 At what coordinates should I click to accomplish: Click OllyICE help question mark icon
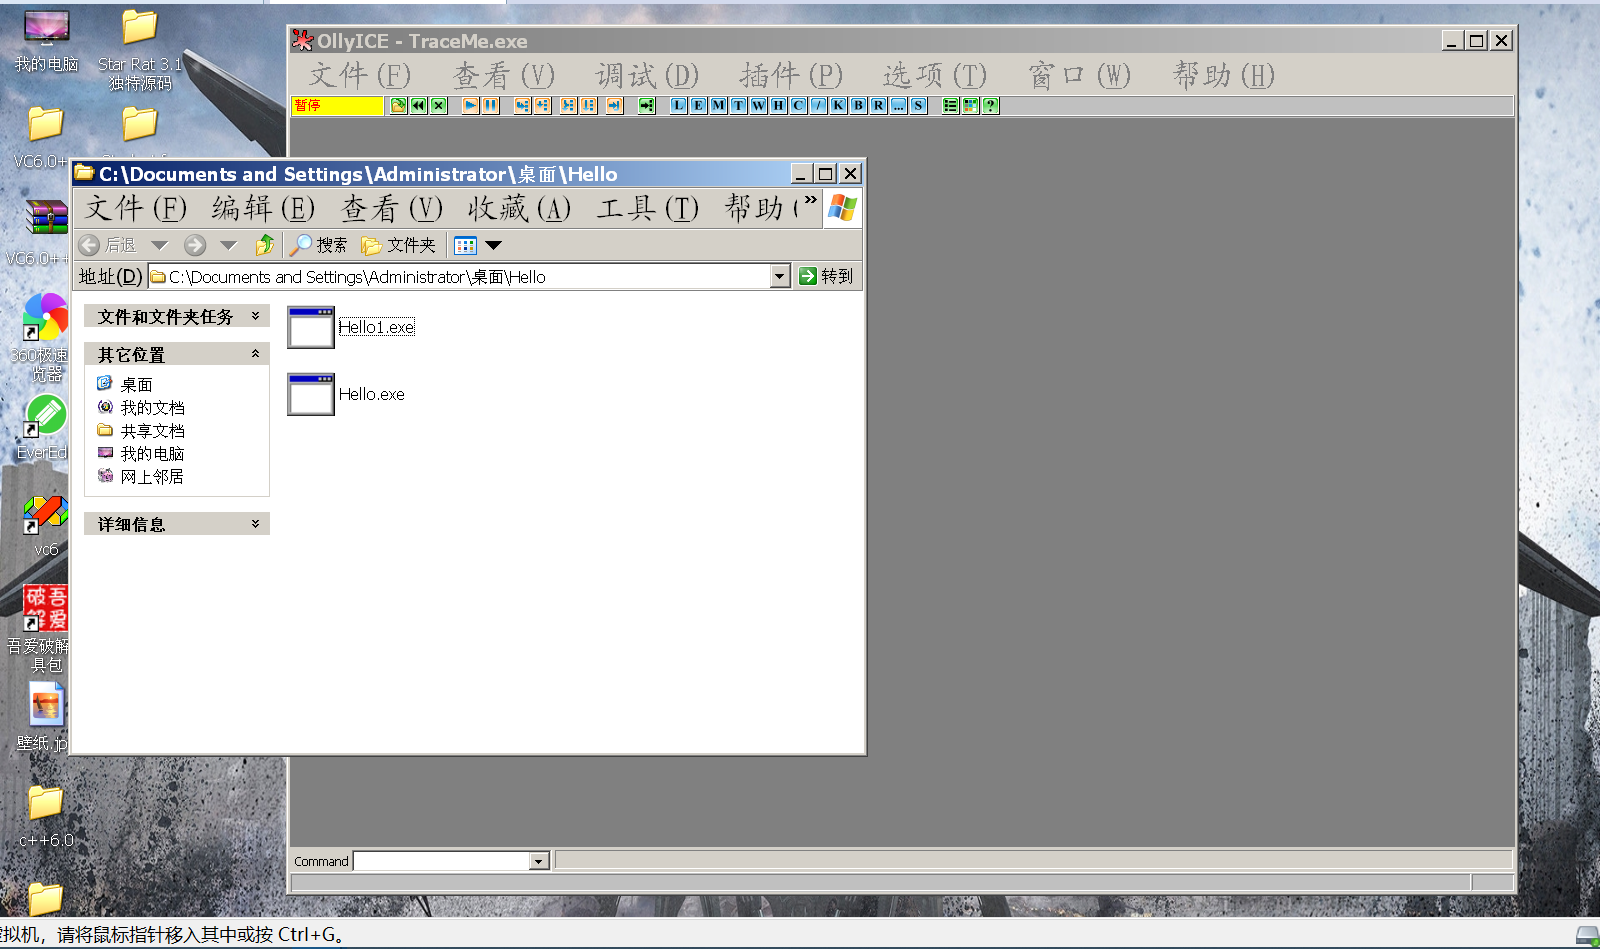click(990, 105)
